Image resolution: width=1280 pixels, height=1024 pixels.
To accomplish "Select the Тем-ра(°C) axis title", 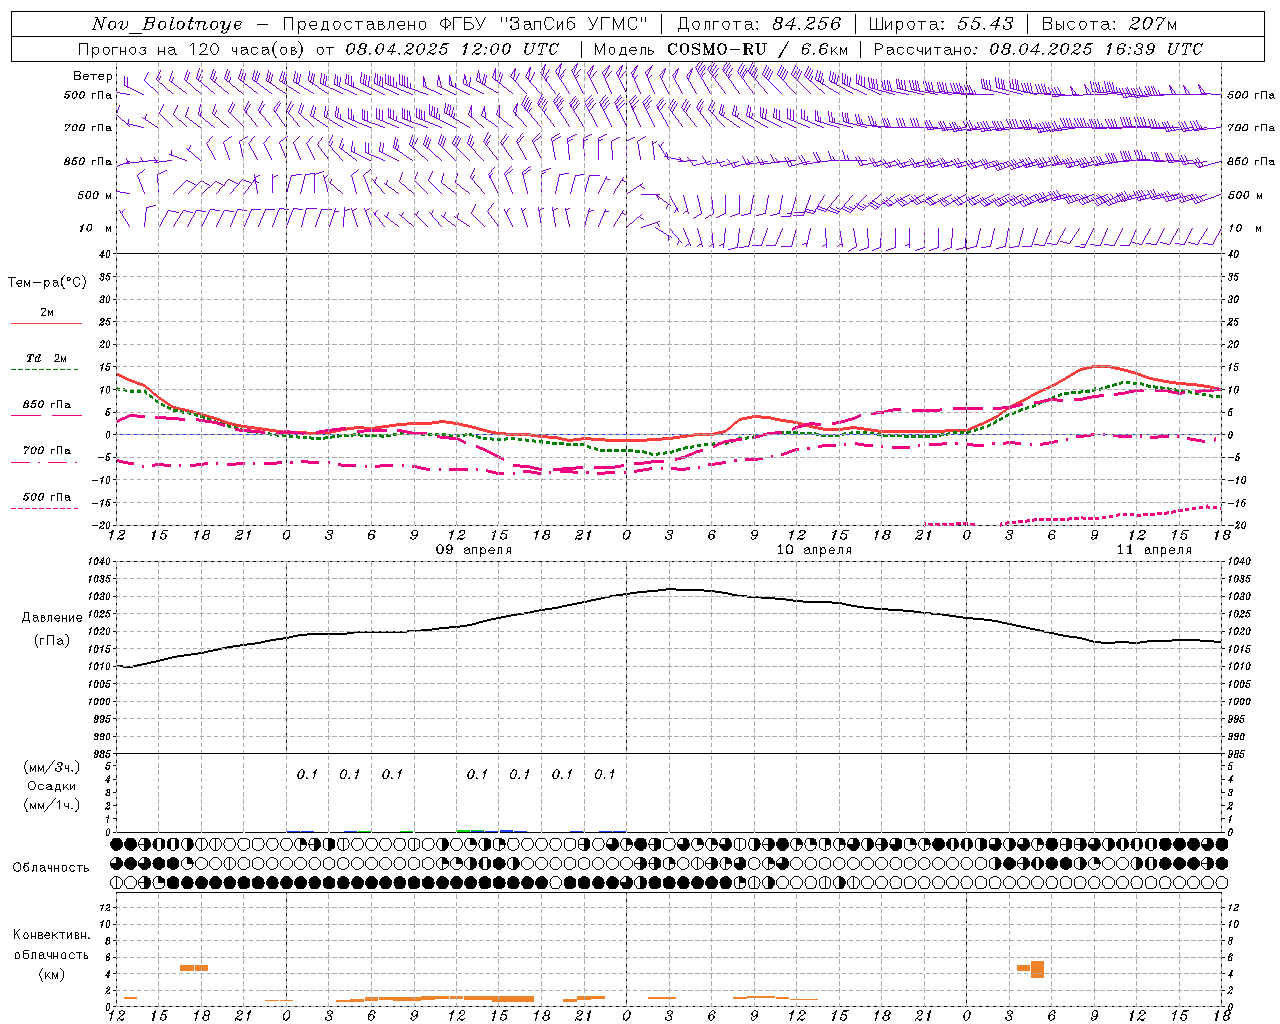I will 47,283.
